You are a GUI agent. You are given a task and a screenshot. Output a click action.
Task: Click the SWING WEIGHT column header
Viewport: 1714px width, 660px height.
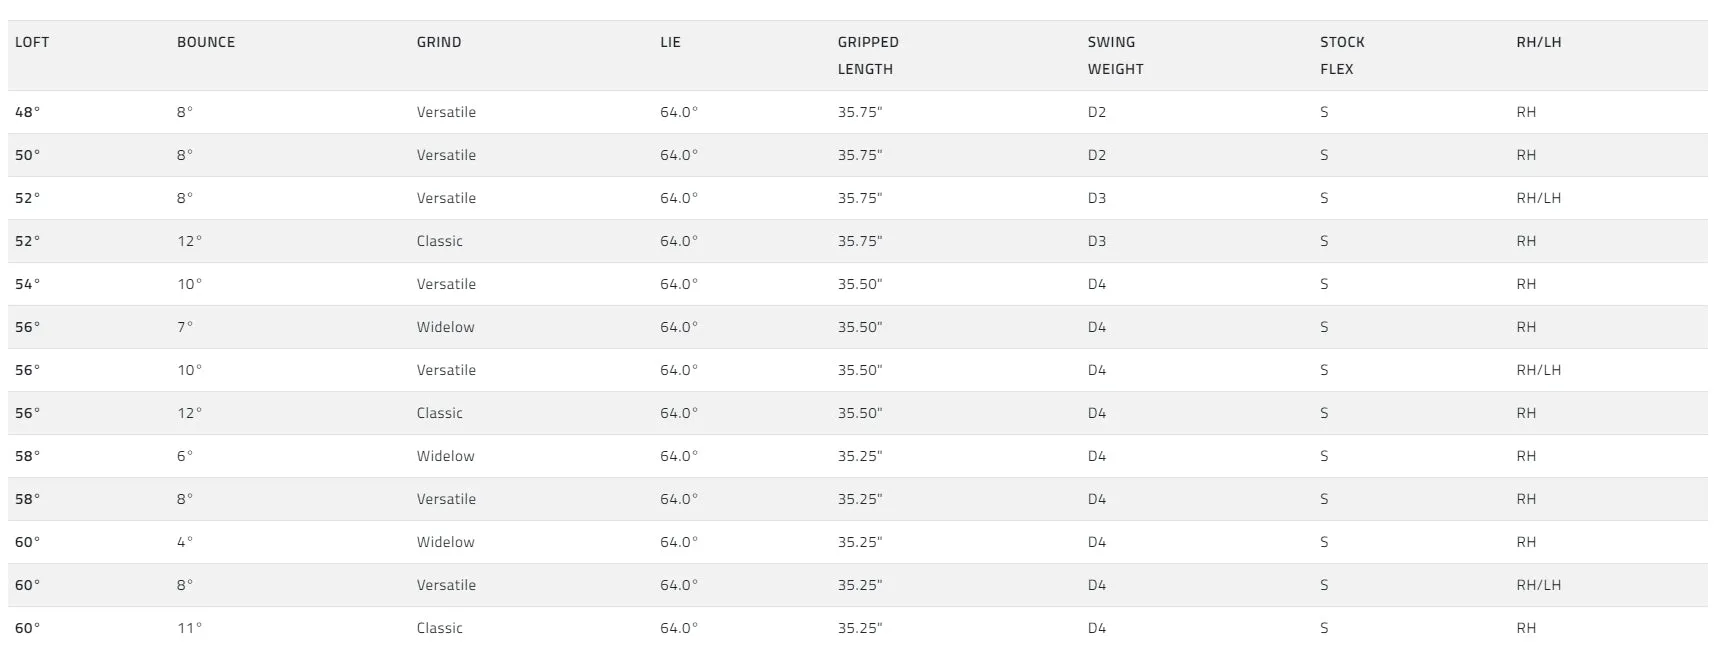(1115, 55)
